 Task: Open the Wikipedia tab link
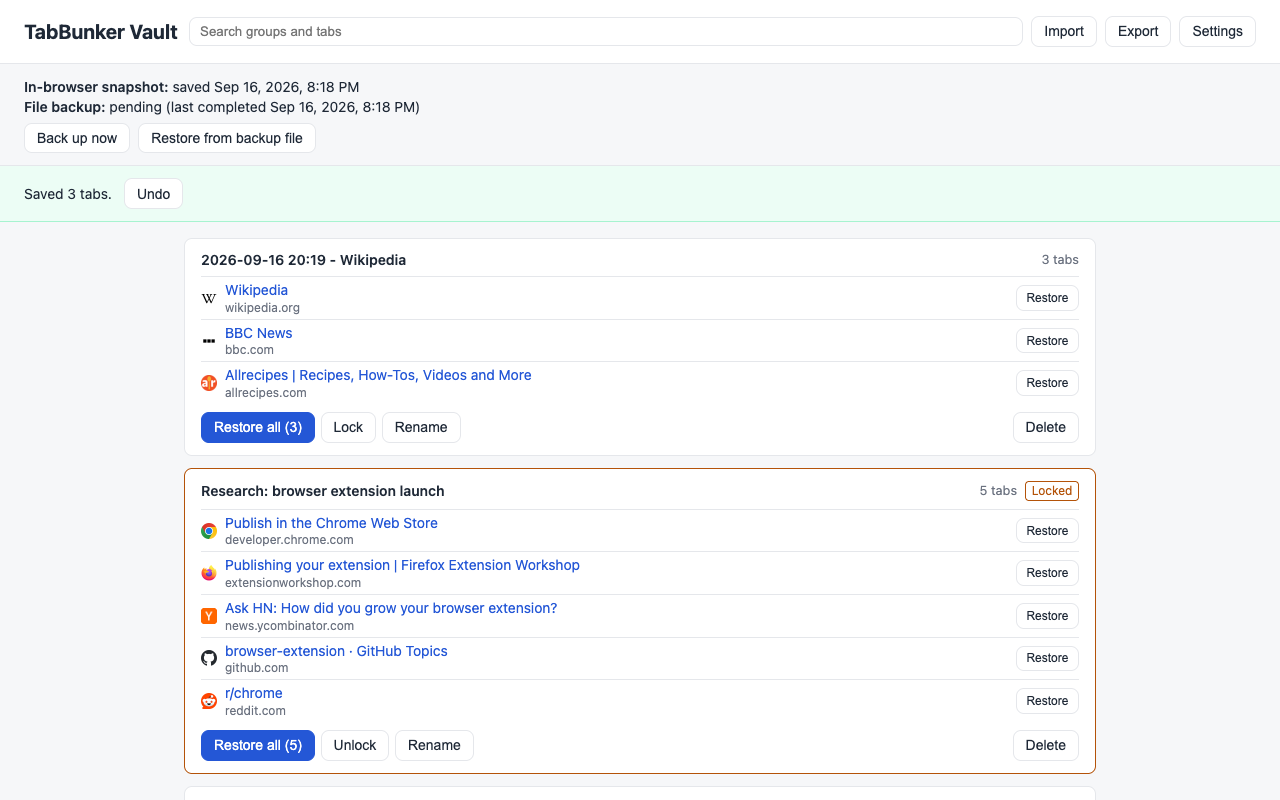256,290
